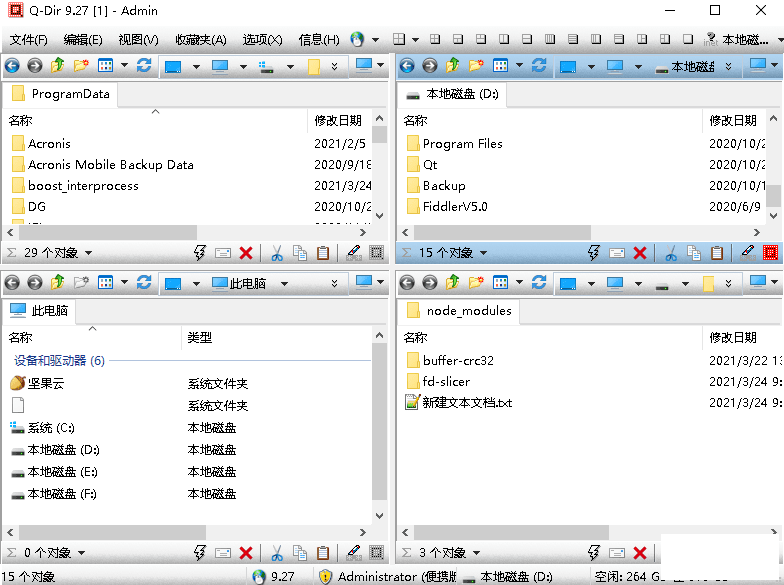
Task: Refresh the Local Disk D pane
Action: 539,66
